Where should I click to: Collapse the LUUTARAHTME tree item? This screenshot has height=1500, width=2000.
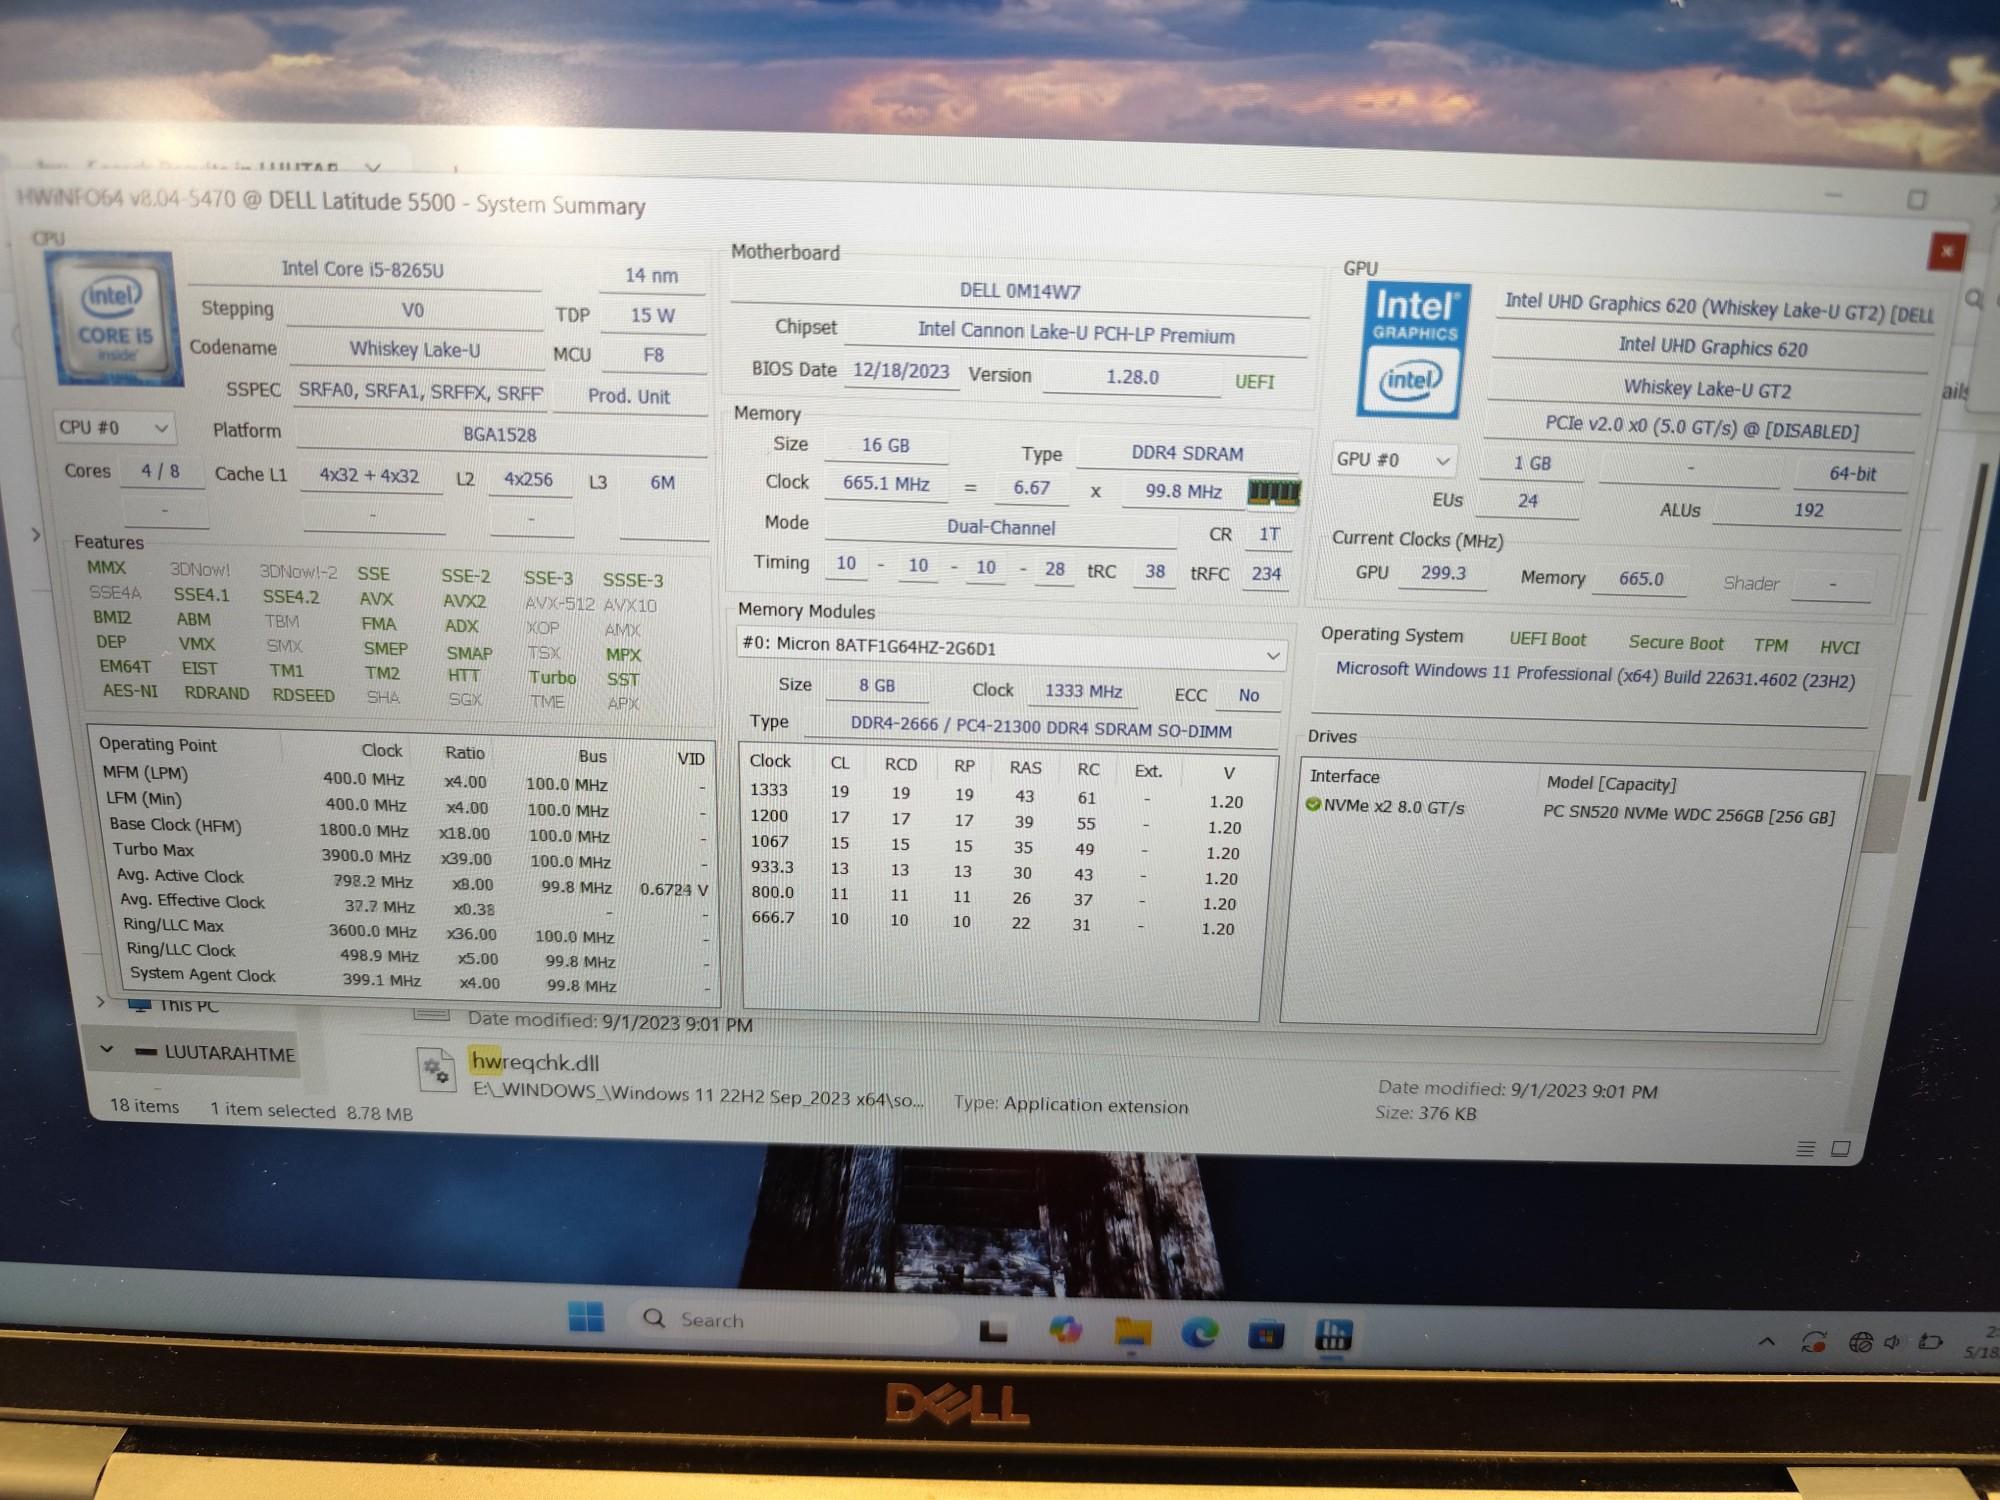pyautogui.click(x=107, y=1050)
